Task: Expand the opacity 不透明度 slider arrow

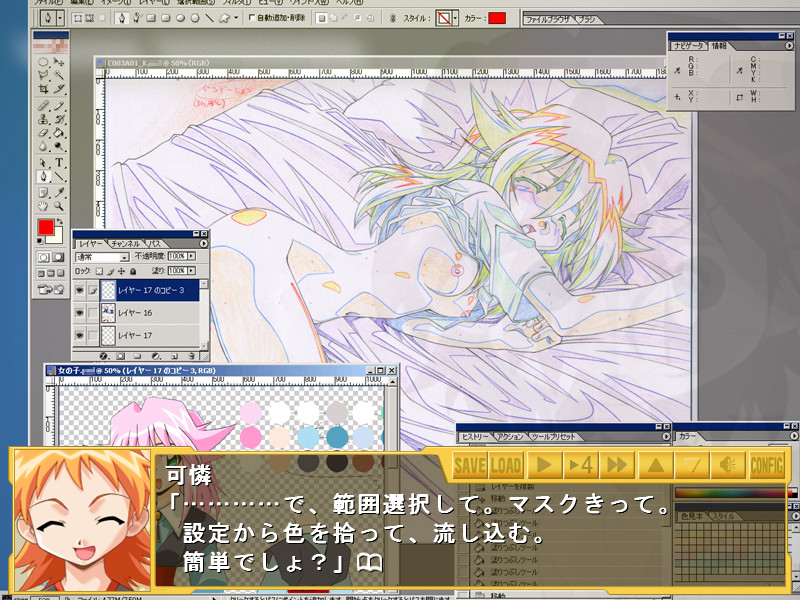Action: [190, 257]
